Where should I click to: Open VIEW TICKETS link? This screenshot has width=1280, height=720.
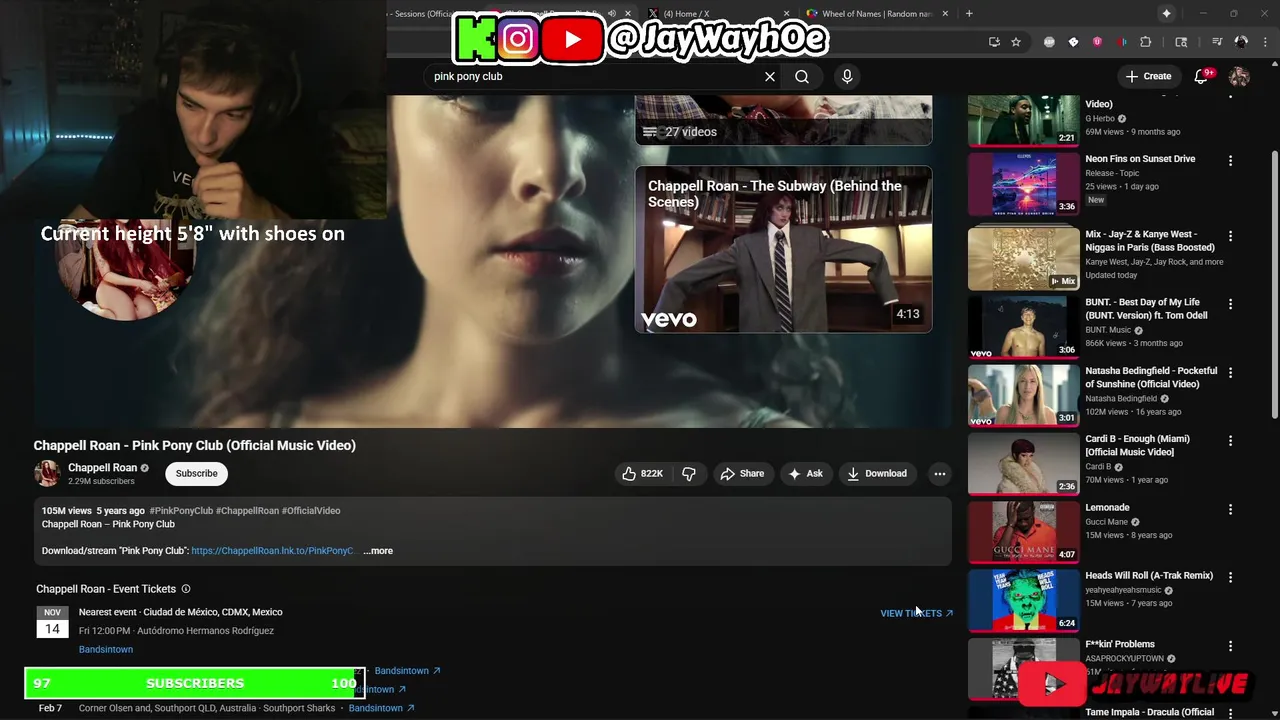tap(917, 613)
